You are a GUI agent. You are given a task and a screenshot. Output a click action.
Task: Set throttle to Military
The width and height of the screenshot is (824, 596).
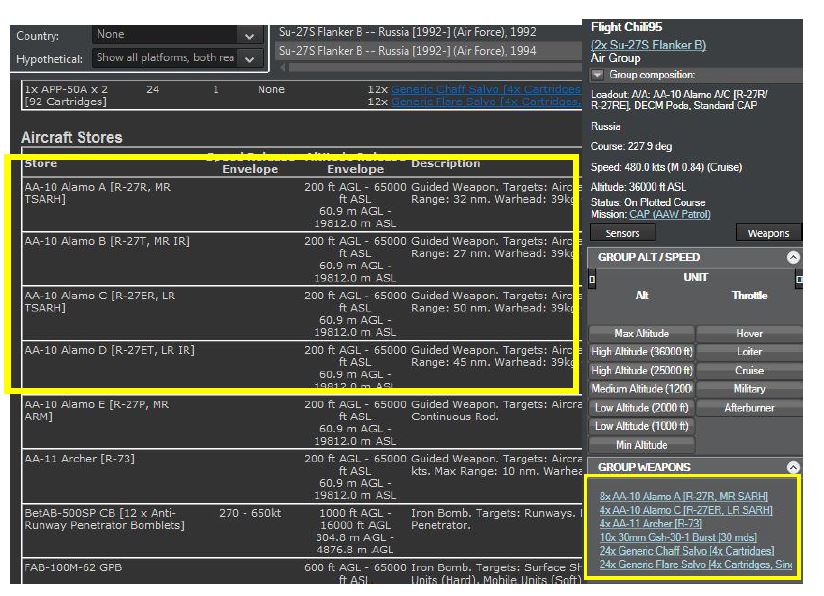tap(749, 389)
